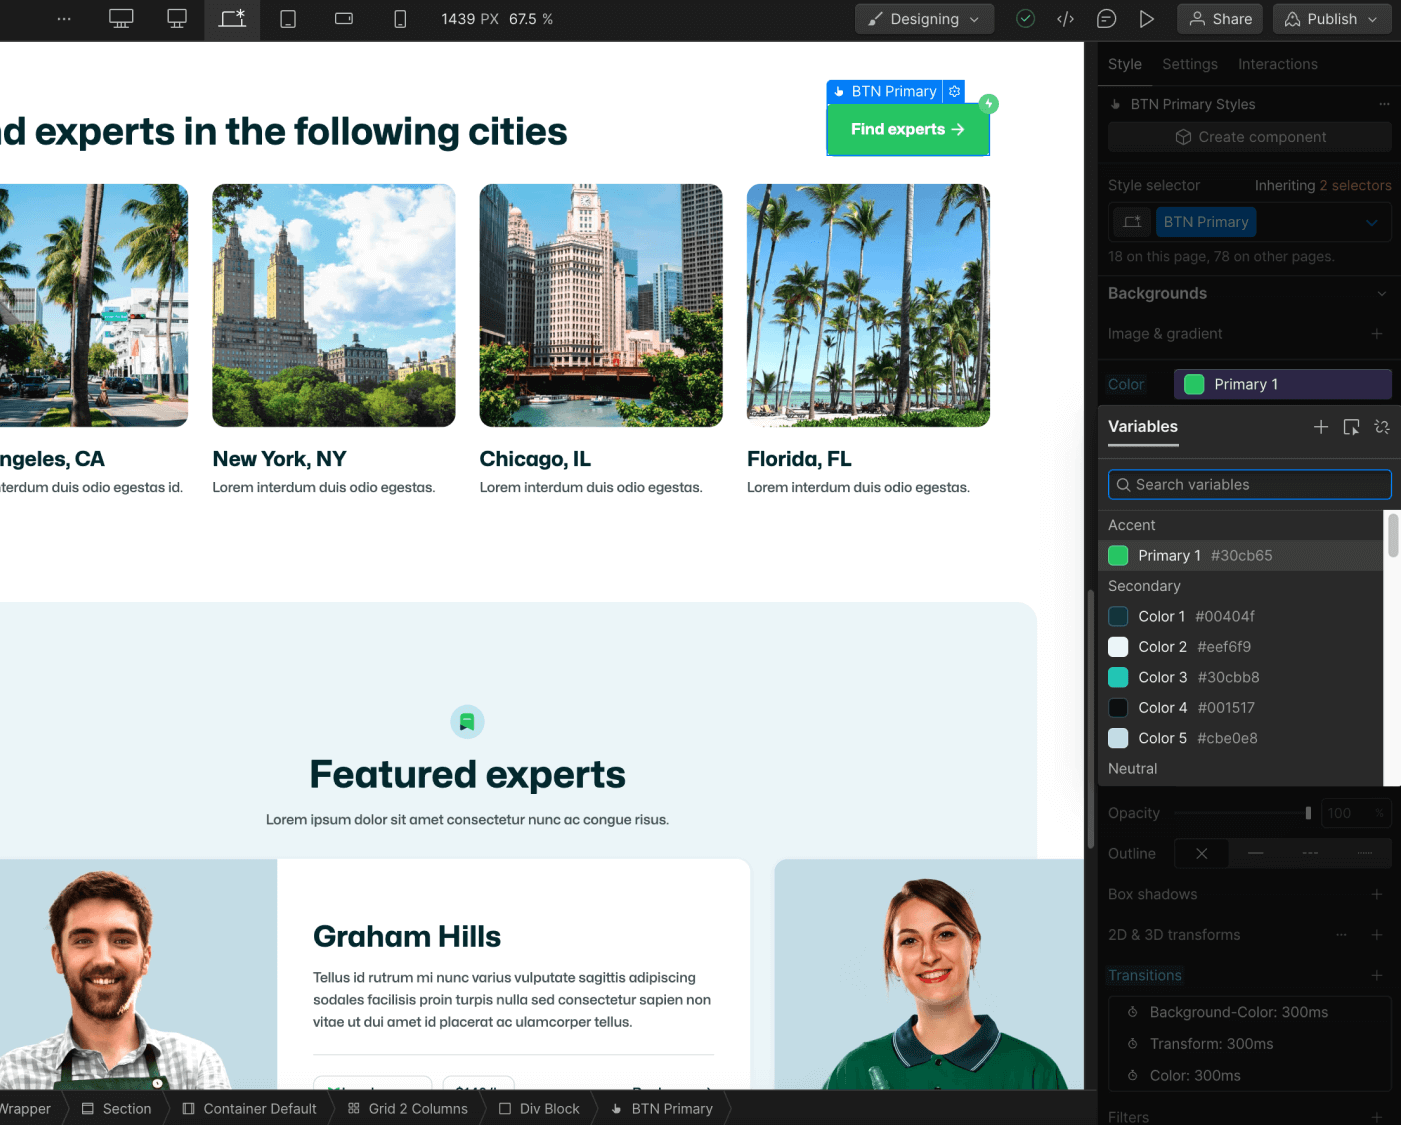Add a new transition
The width and height of the screenshot is (1401, 1125).
coord(1377,975)
